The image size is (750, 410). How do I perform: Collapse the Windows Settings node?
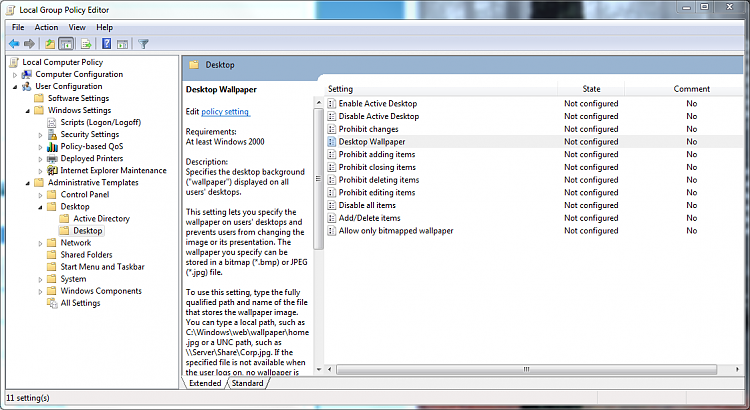[x=27, y=111]
